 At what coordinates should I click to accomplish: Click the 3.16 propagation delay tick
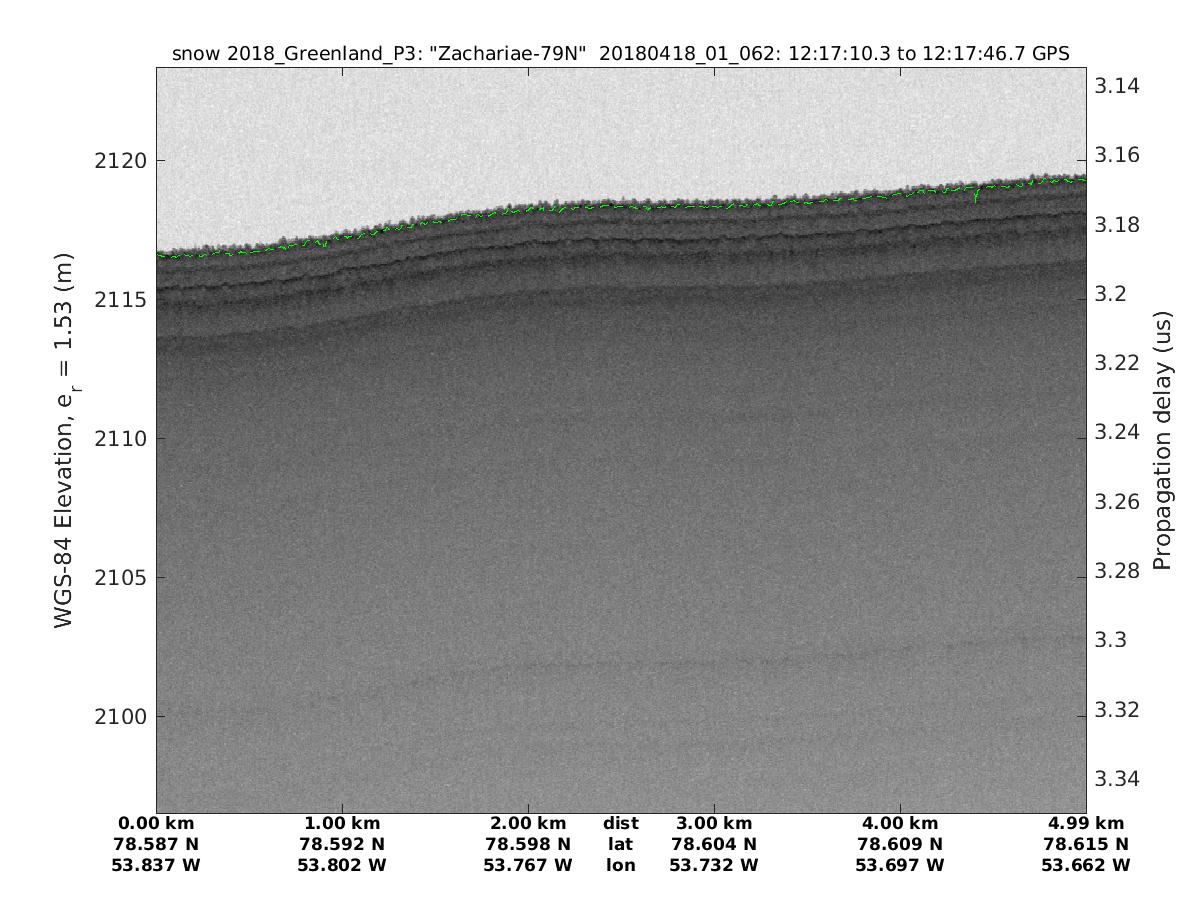click(x=1117, y=156)
